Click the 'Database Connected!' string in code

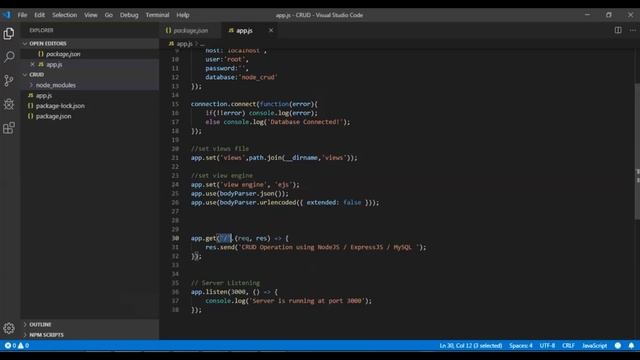304,122
